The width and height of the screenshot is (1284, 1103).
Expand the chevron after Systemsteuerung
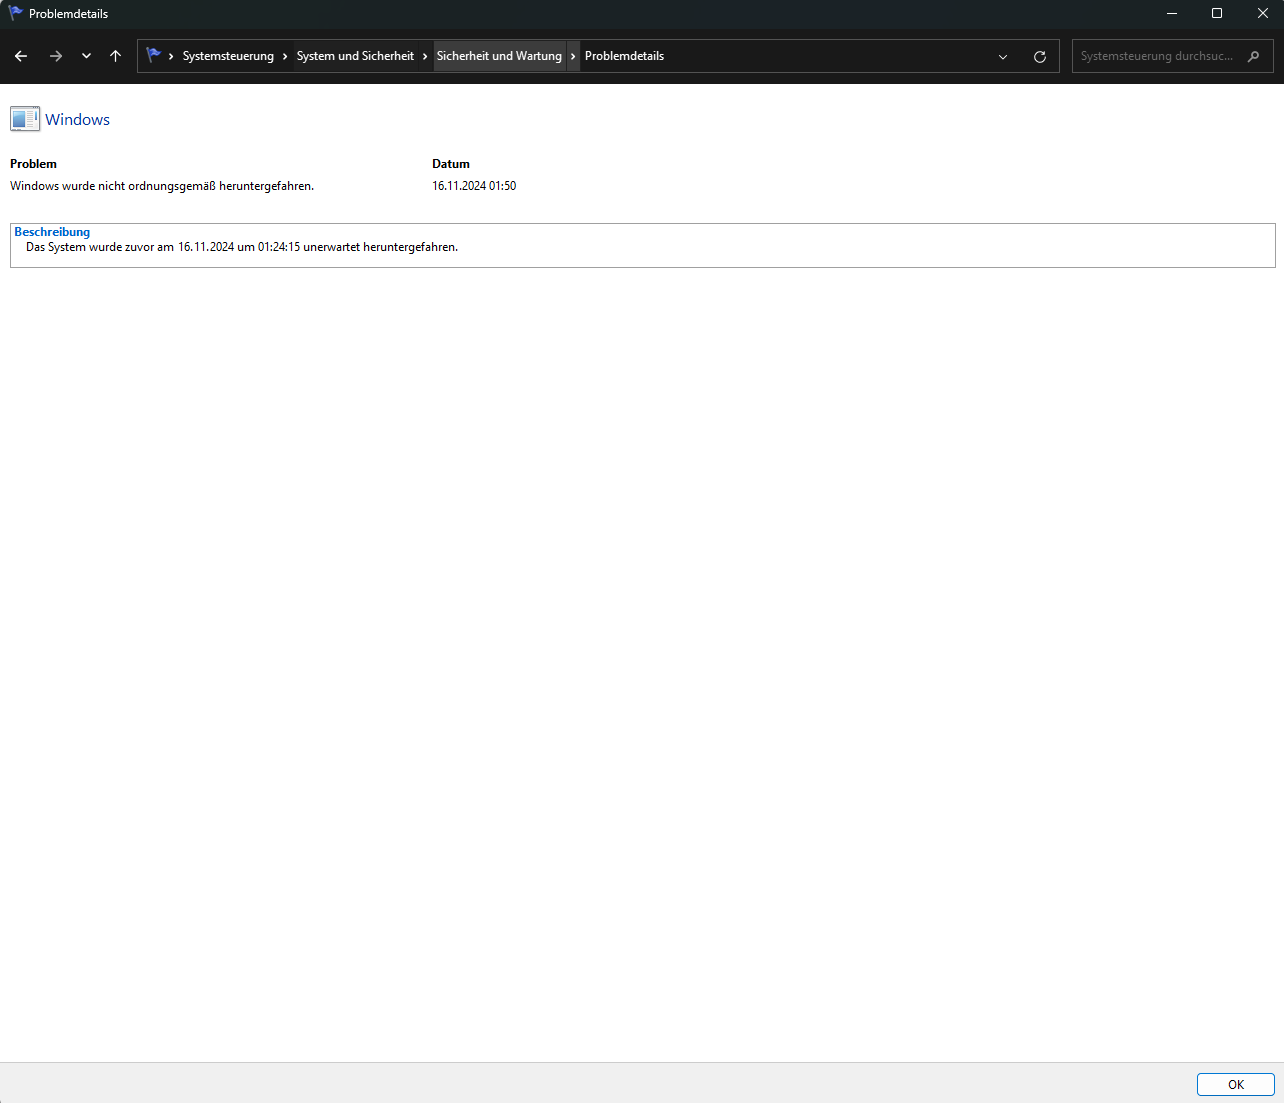pyautogui.click(x=285, y=56)
